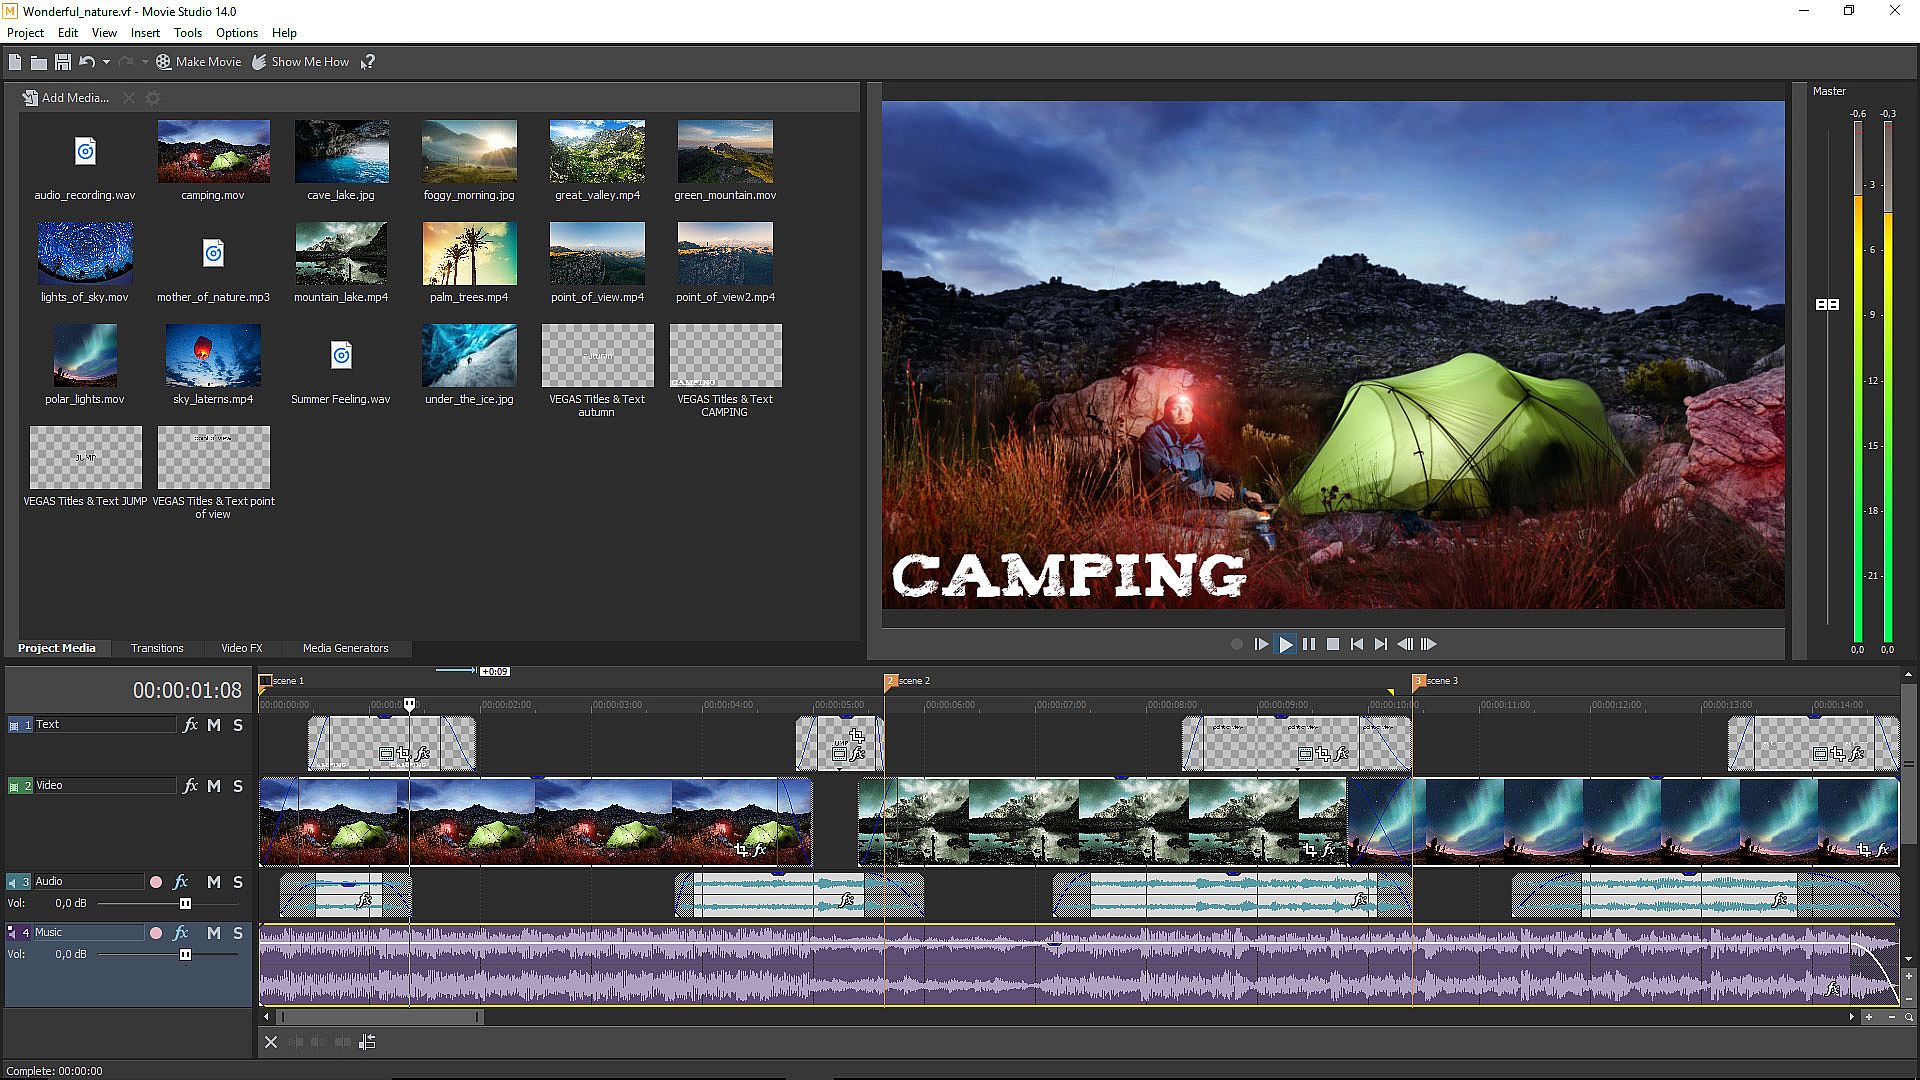
Task: Click the auto ripple icon below the timeline
Action: 368,1042
